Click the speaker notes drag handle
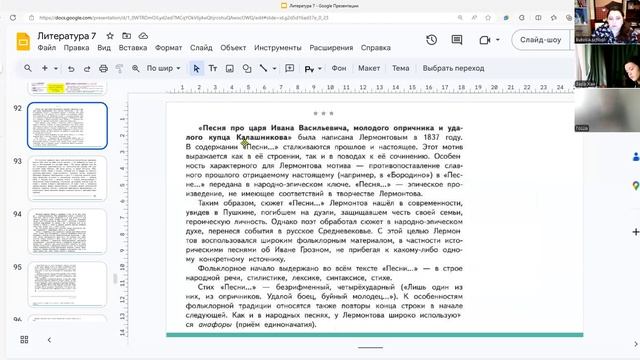This screenshot has height=360, width=640. (x=371, y=348)
